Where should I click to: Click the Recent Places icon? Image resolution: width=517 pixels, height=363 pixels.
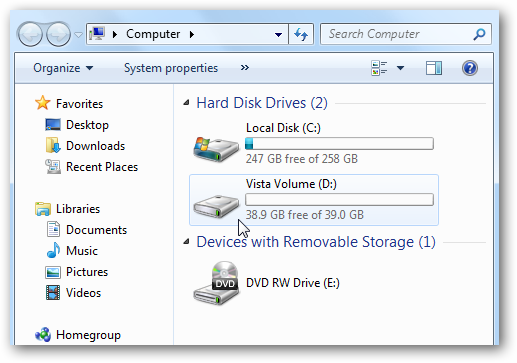coord(53,167)
